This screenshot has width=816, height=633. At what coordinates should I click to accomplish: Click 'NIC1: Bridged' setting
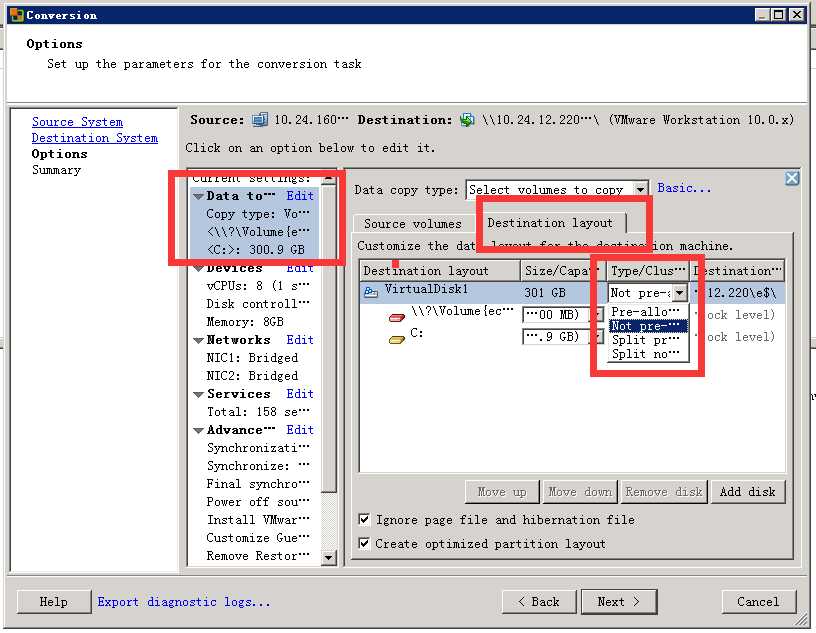252,358
